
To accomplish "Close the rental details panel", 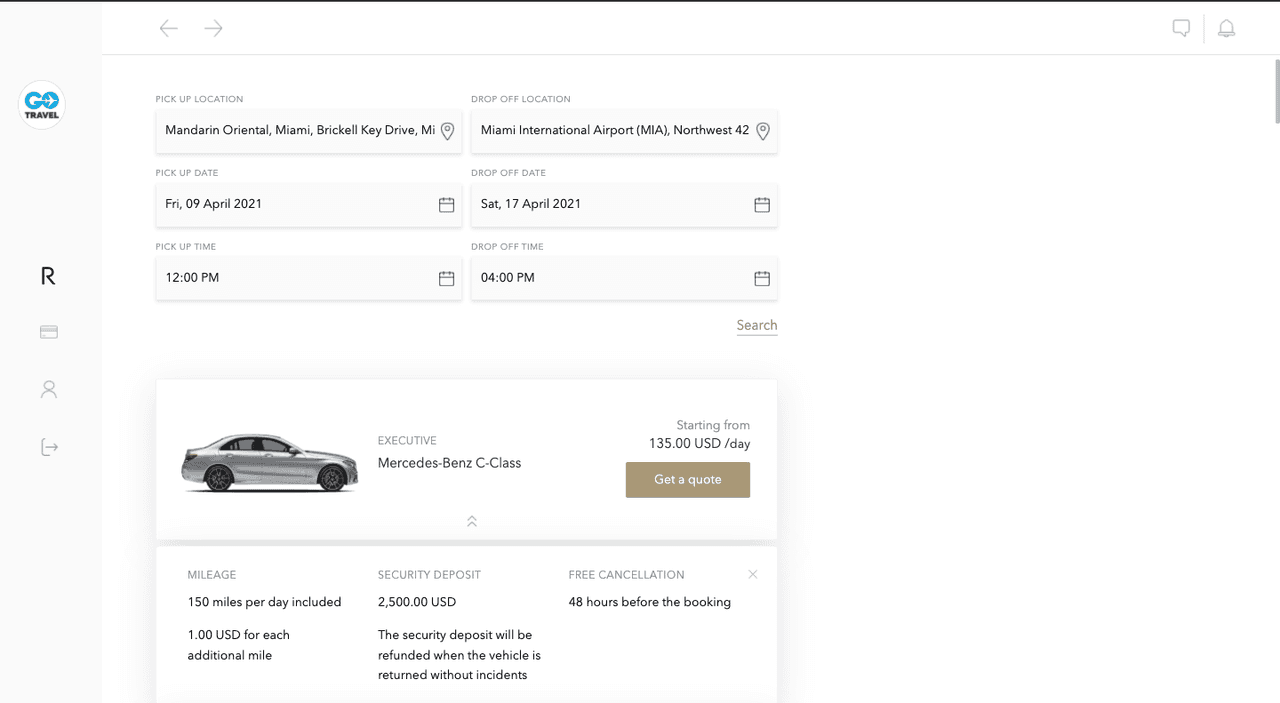I will click(753, 574).
